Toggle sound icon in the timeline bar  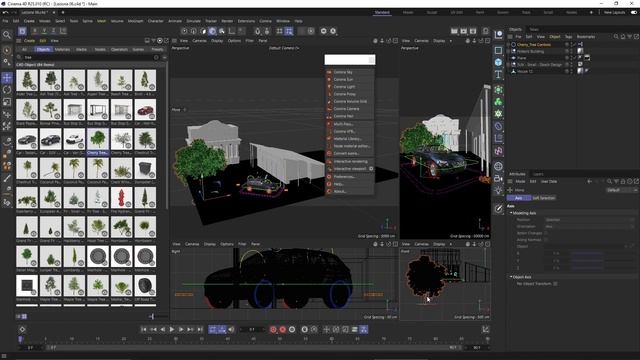[231, 329]
